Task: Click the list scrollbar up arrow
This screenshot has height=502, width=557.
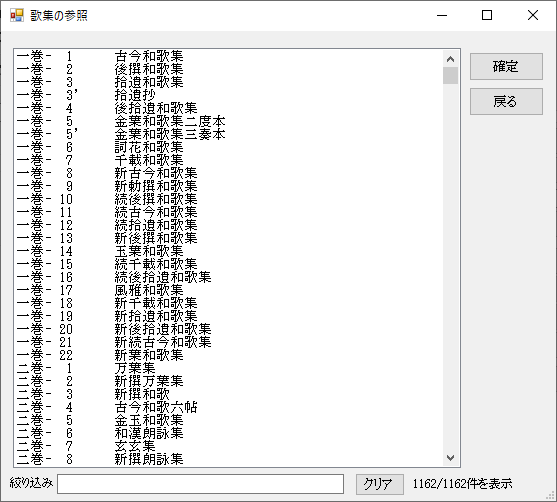Action: coord(450,59)
